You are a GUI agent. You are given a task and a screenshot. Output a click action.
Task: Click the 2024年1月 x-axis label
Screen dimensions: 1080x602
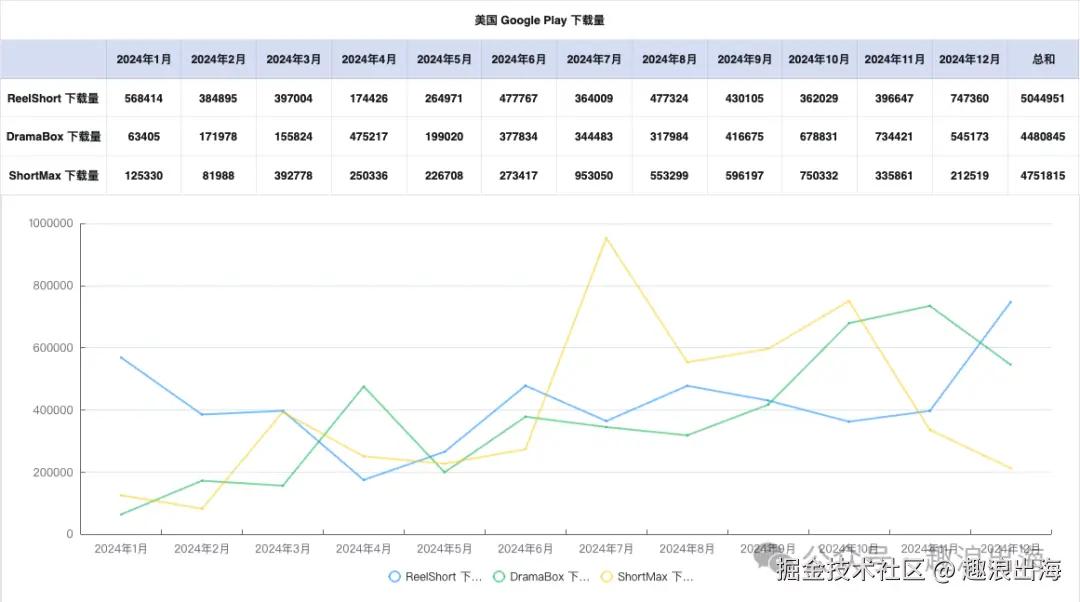pos(121,549)
